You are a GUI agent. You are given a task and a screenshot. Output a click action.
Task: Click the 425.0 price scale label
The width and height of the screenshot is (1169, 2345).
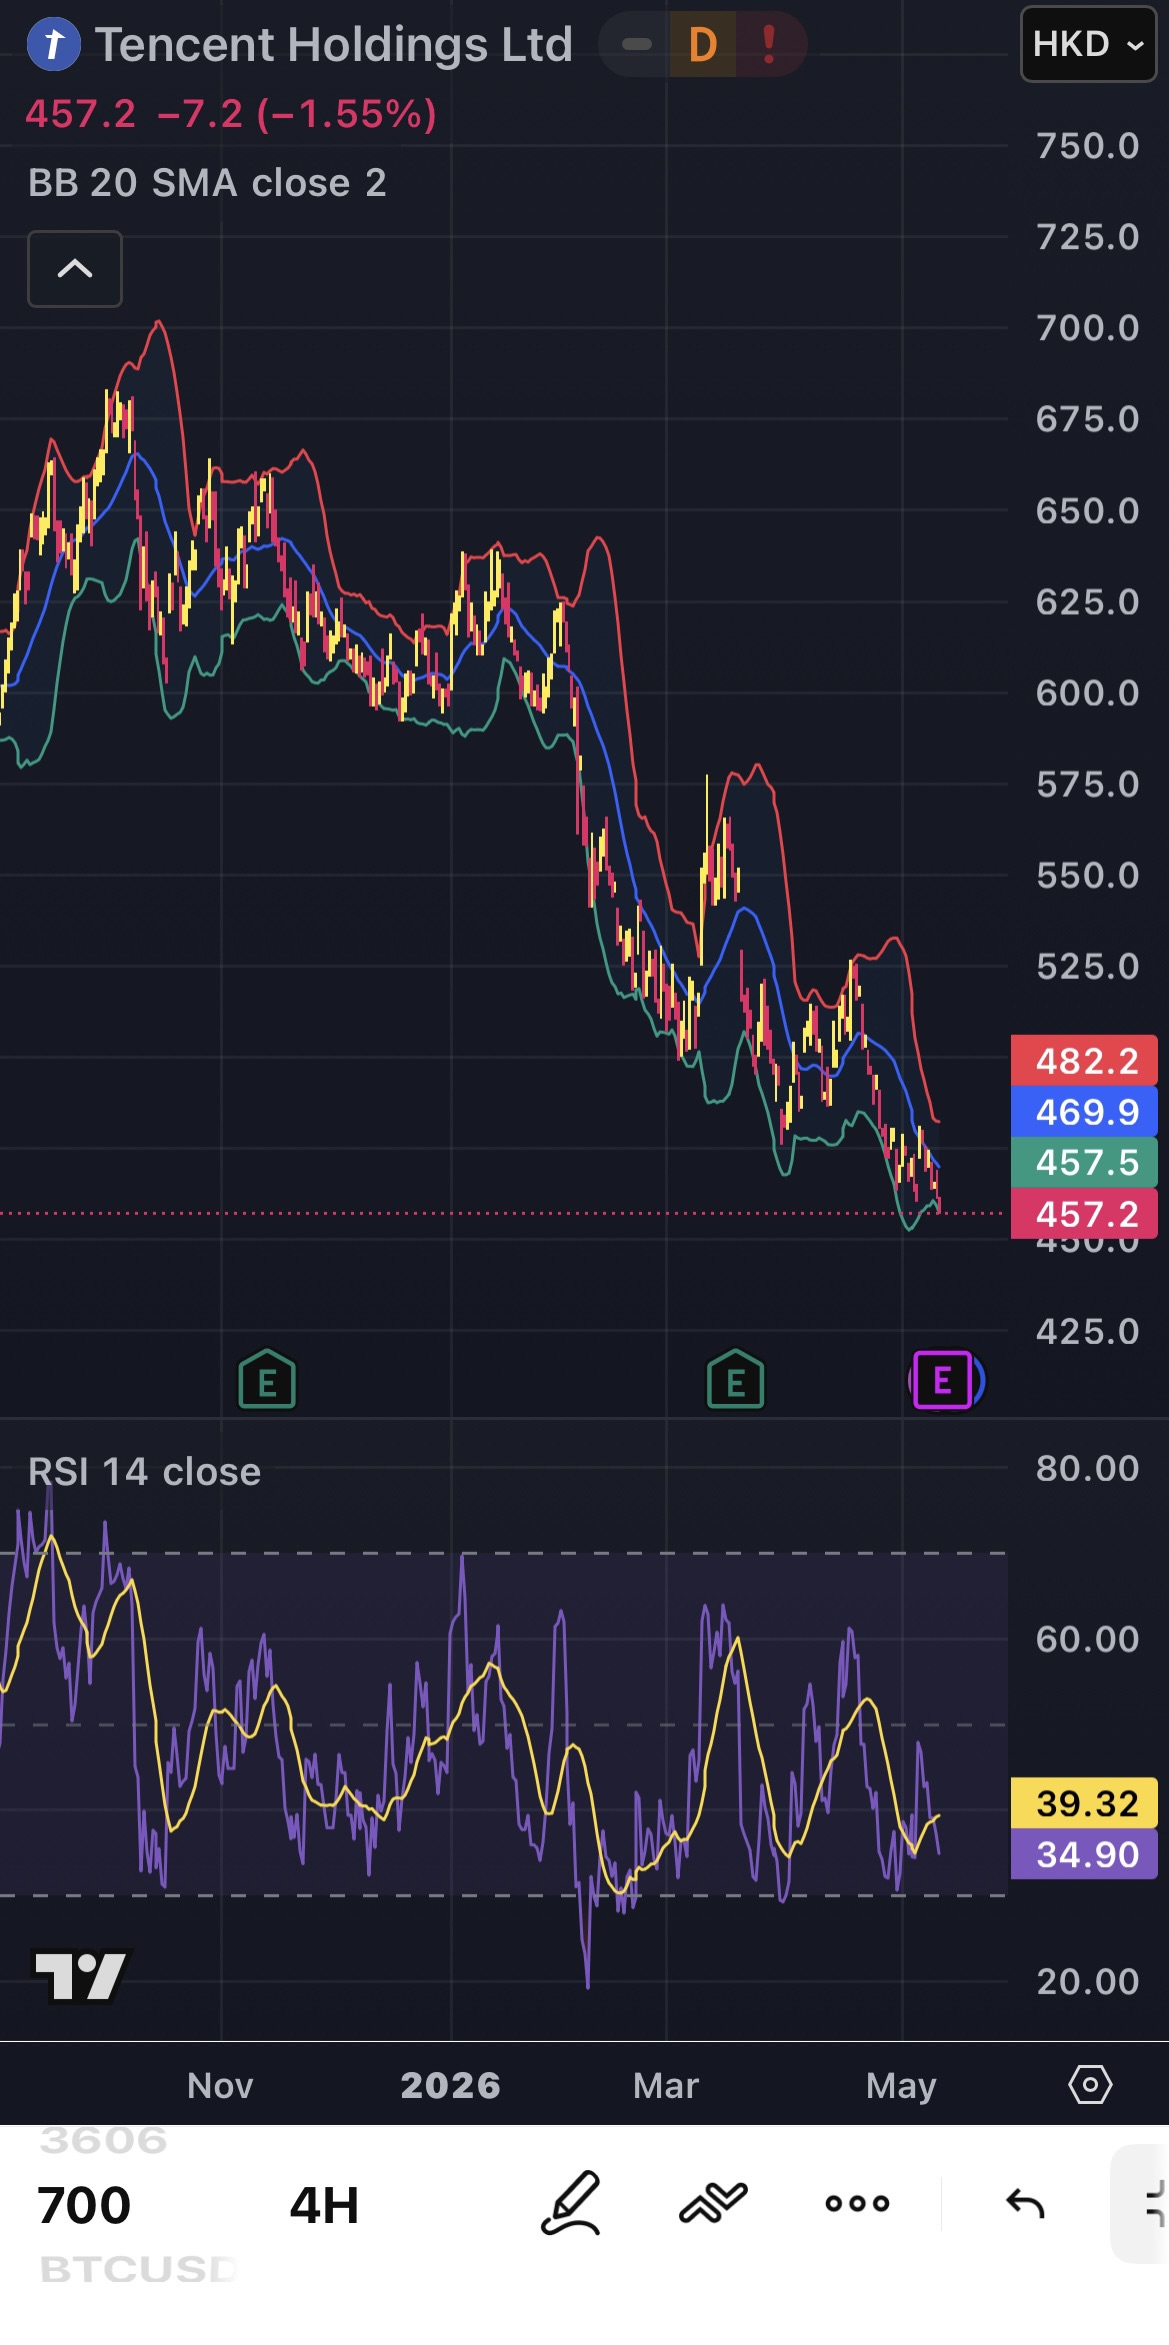click(1088, 1331)
